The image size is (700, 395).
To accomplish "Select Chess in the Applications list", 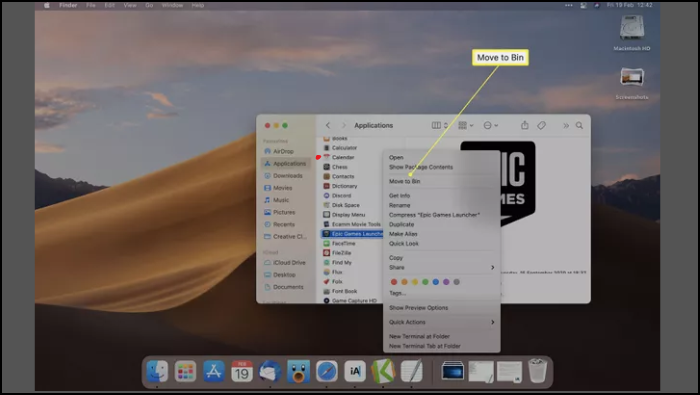I will click(335, 167).
